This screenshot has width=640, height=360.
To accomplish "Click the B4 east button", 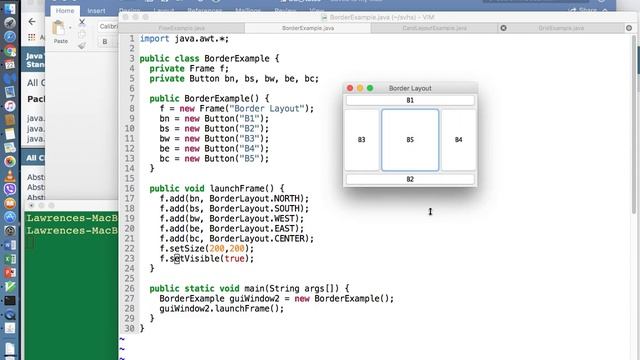I will pos(458,140).
